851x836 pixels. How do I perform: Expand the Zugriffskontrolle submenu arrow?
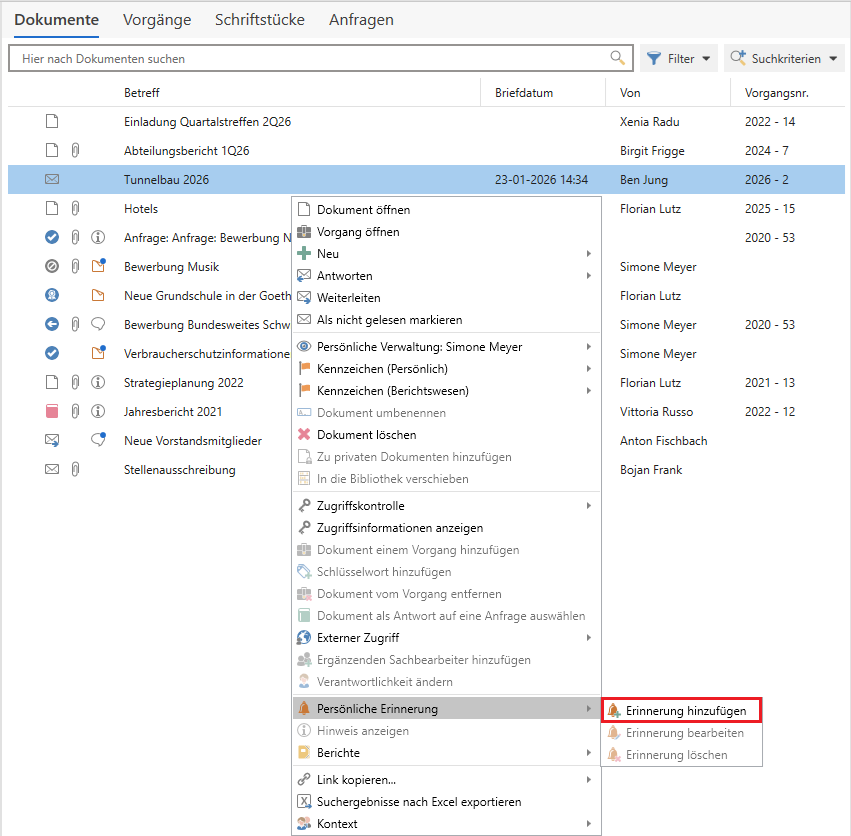(x=589, y=505)
